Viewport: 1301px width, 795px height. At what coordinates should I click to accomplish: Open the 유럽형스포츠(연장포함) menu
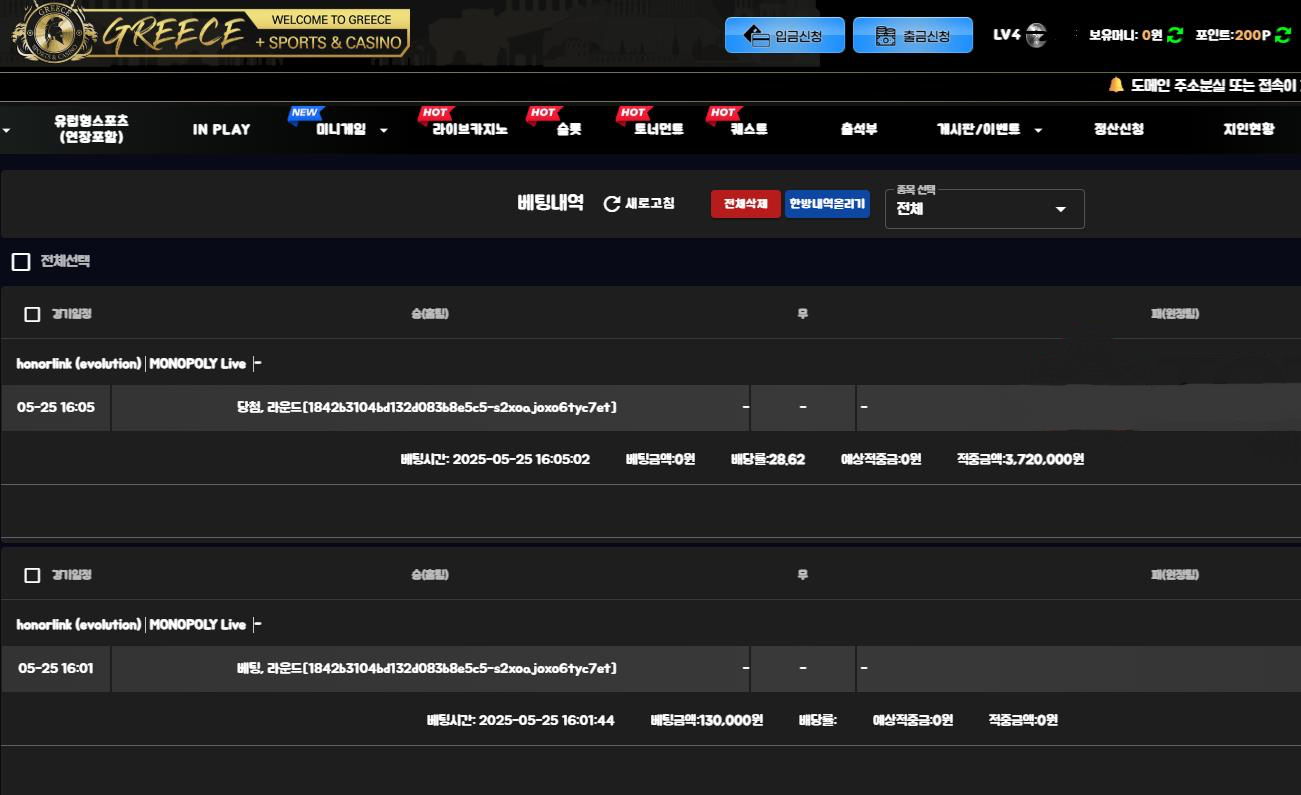tap(91, 128)
